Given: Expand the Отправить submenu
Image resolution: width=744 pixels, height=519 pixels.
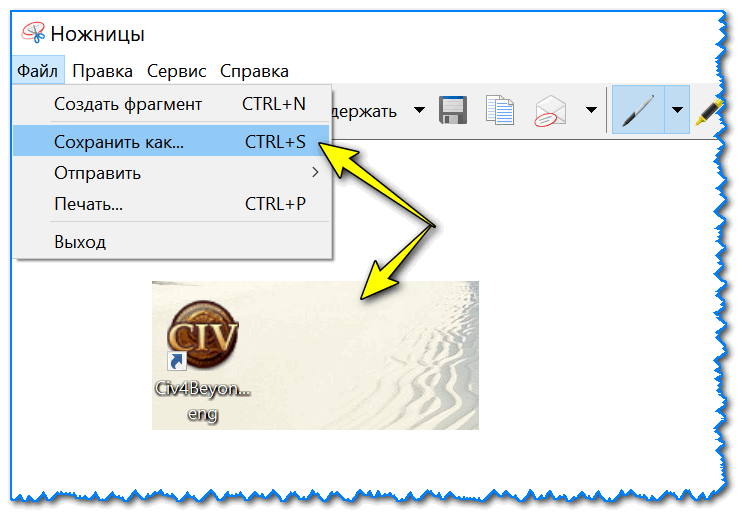Looking at the screenshot, I should pyautogui.click(x=171, y=173).
